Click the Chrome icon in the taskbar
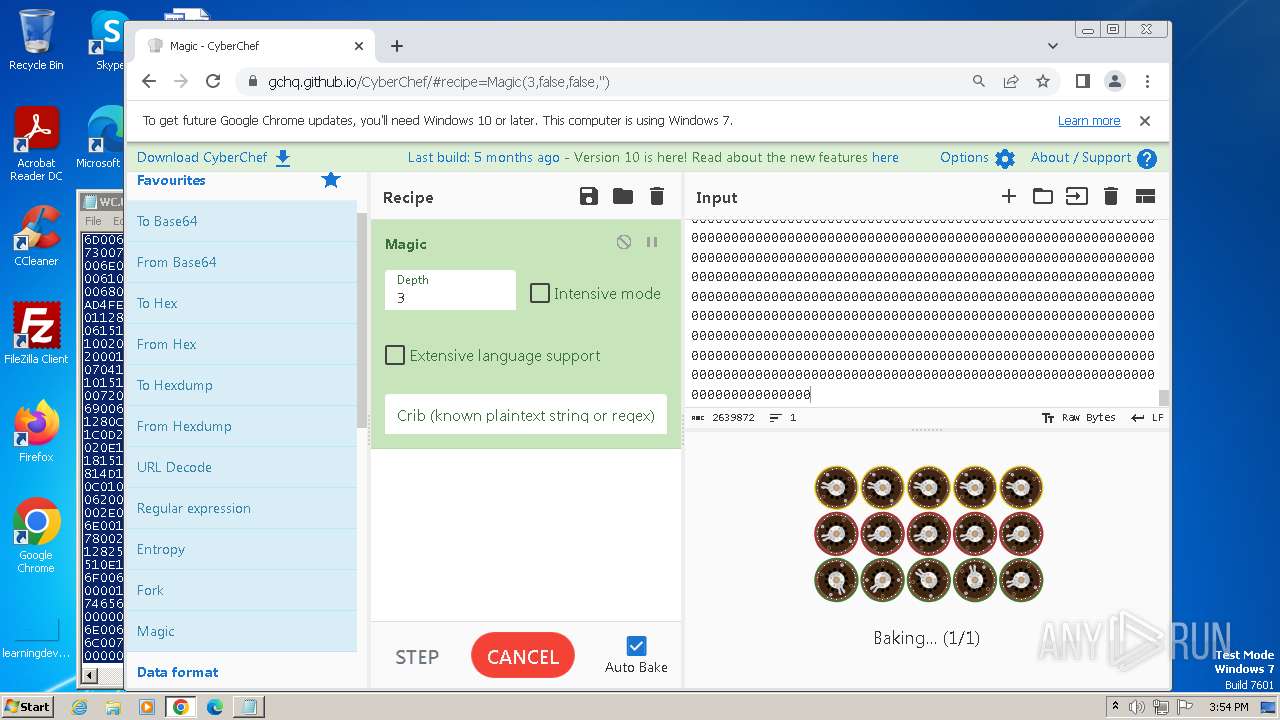 [x=180, y=707]
